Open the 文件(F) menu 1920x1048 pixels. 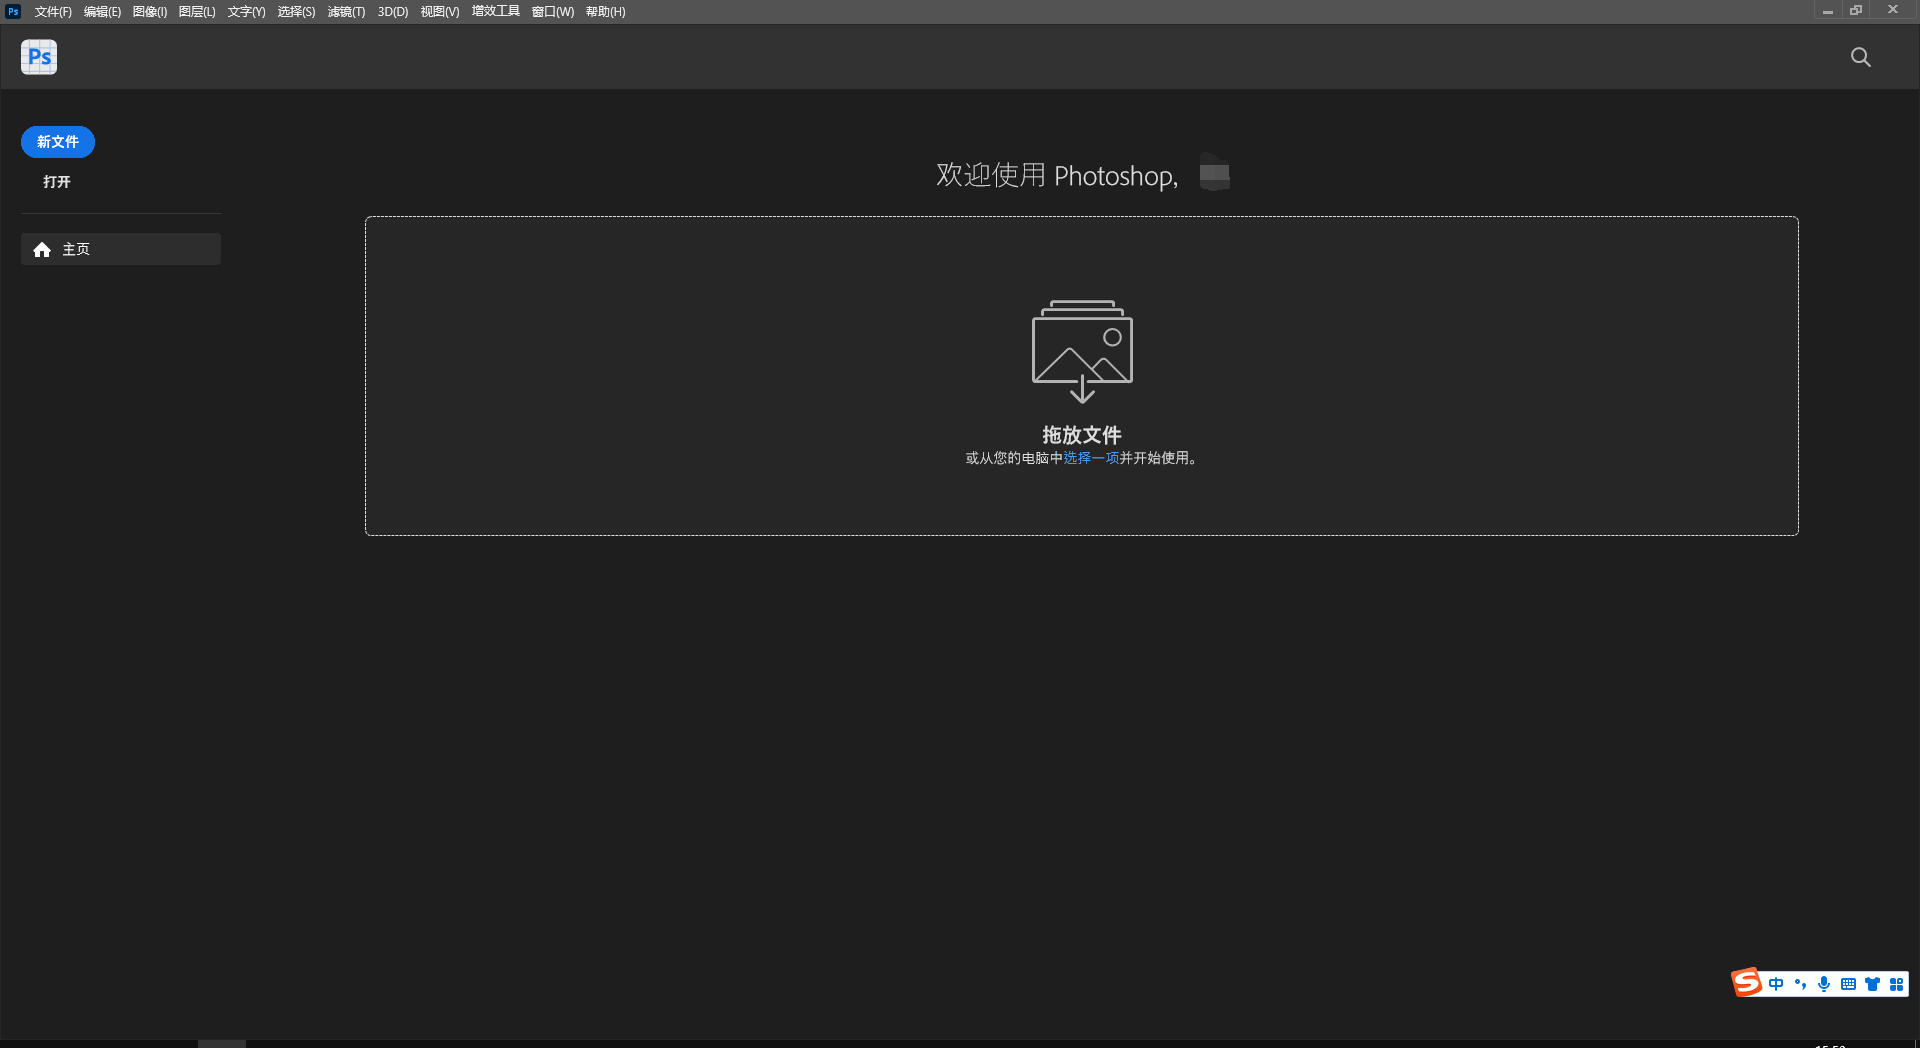click(53, 11)
